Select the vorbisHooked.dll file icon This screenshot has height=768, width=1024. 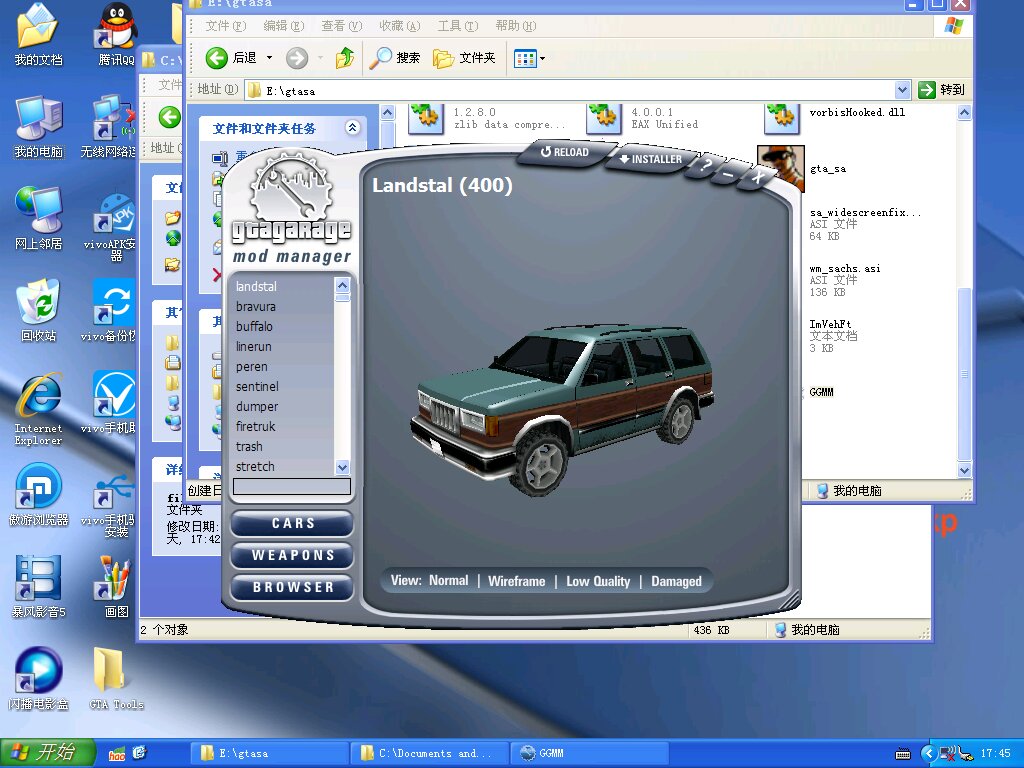point(782,118)
